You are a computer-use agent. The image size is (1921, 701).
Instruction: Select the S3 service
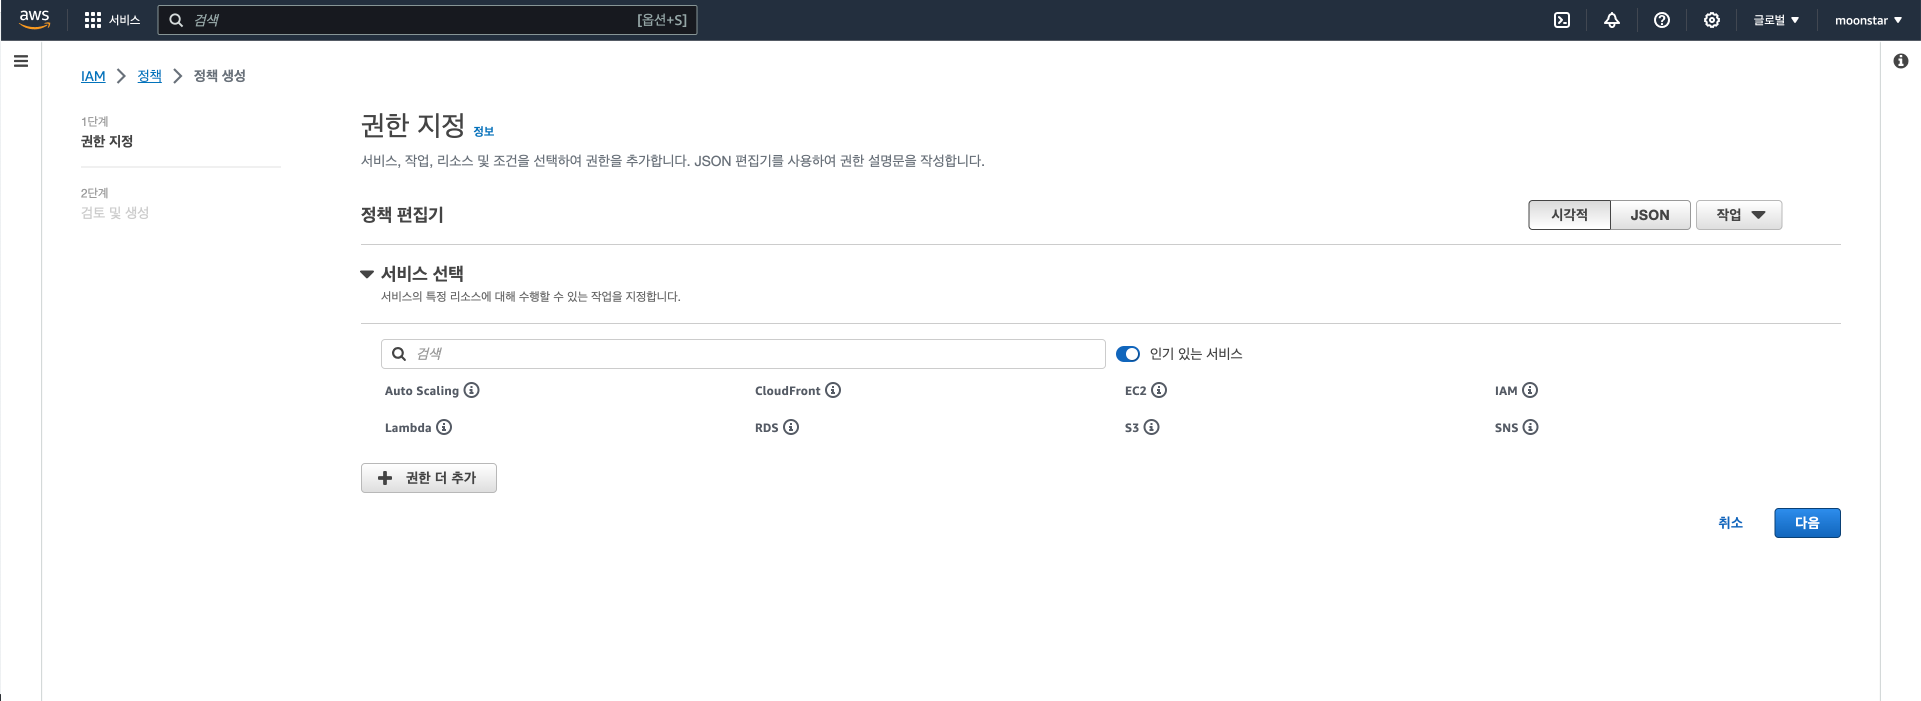coord(1132,428)
